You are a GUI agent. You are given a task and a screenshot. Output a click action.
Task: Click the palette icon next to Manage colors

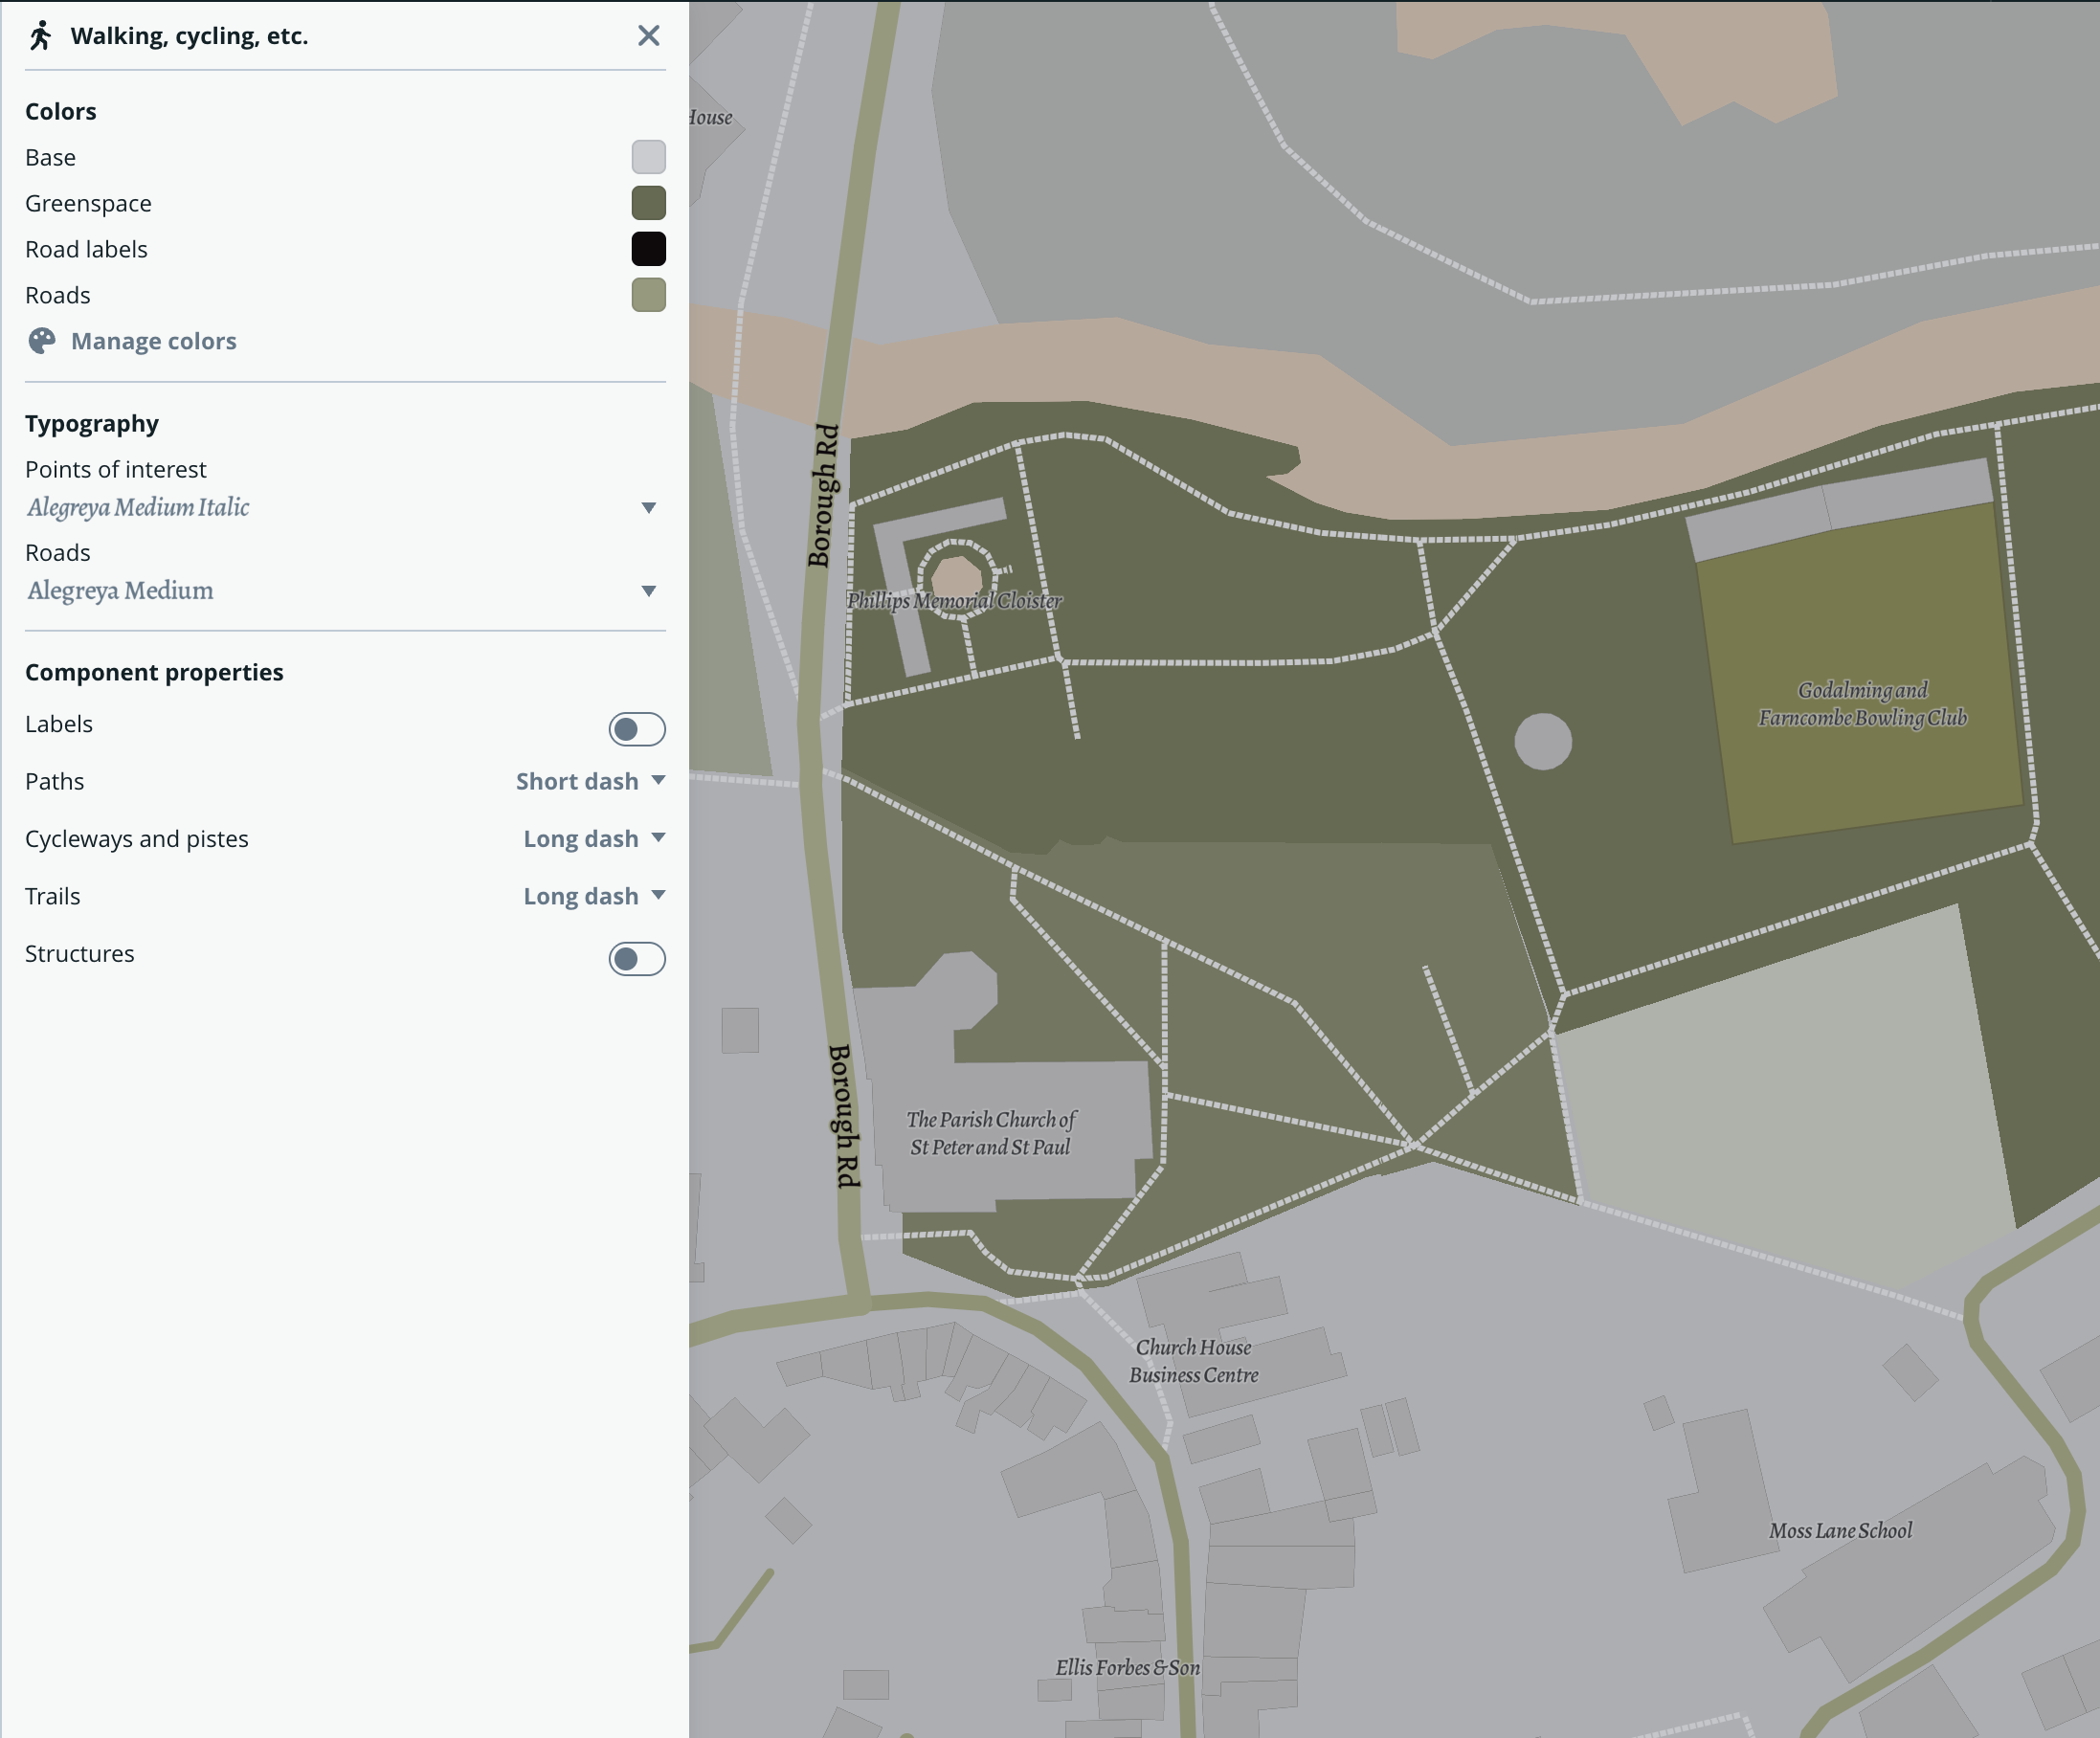[39, 341]
